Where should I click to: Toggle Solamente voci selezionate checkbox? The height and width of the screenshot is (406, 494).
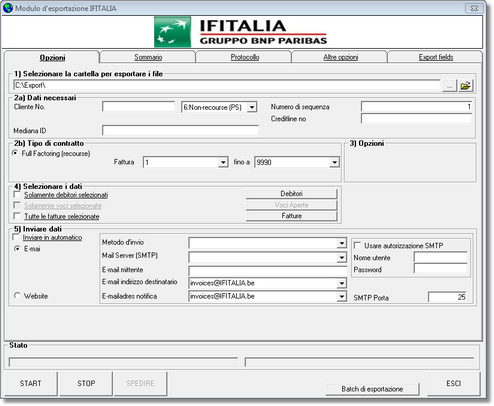(17, 205)
